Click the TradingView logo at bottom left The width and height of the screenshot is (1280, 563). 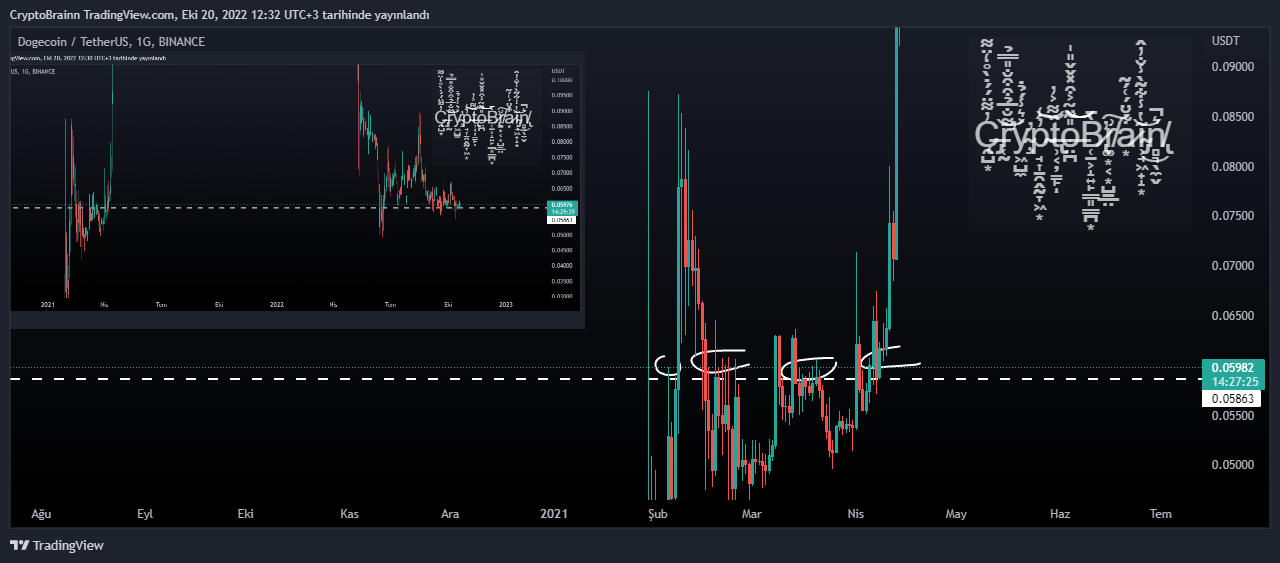point(57,545)
